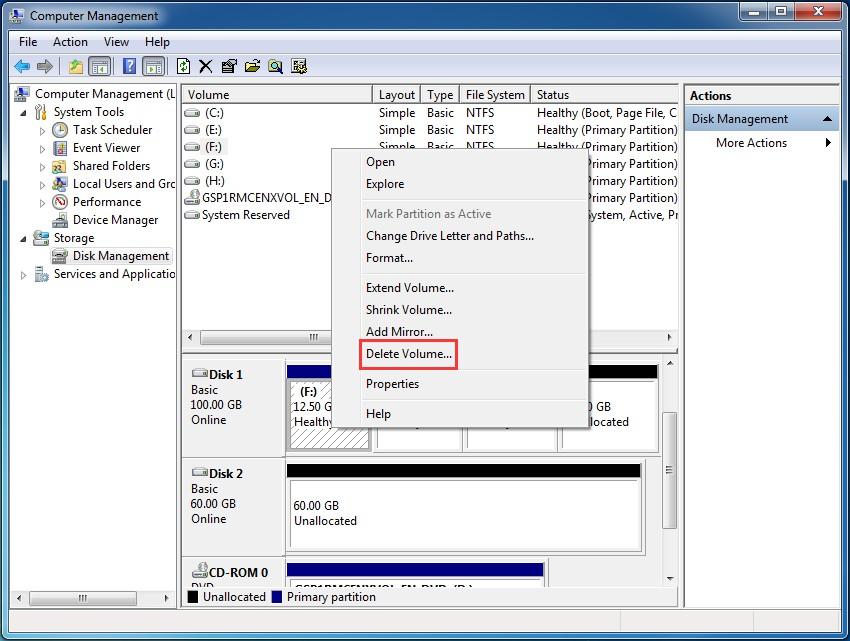Click the volume list scroll right arrow

pos(669,337)
